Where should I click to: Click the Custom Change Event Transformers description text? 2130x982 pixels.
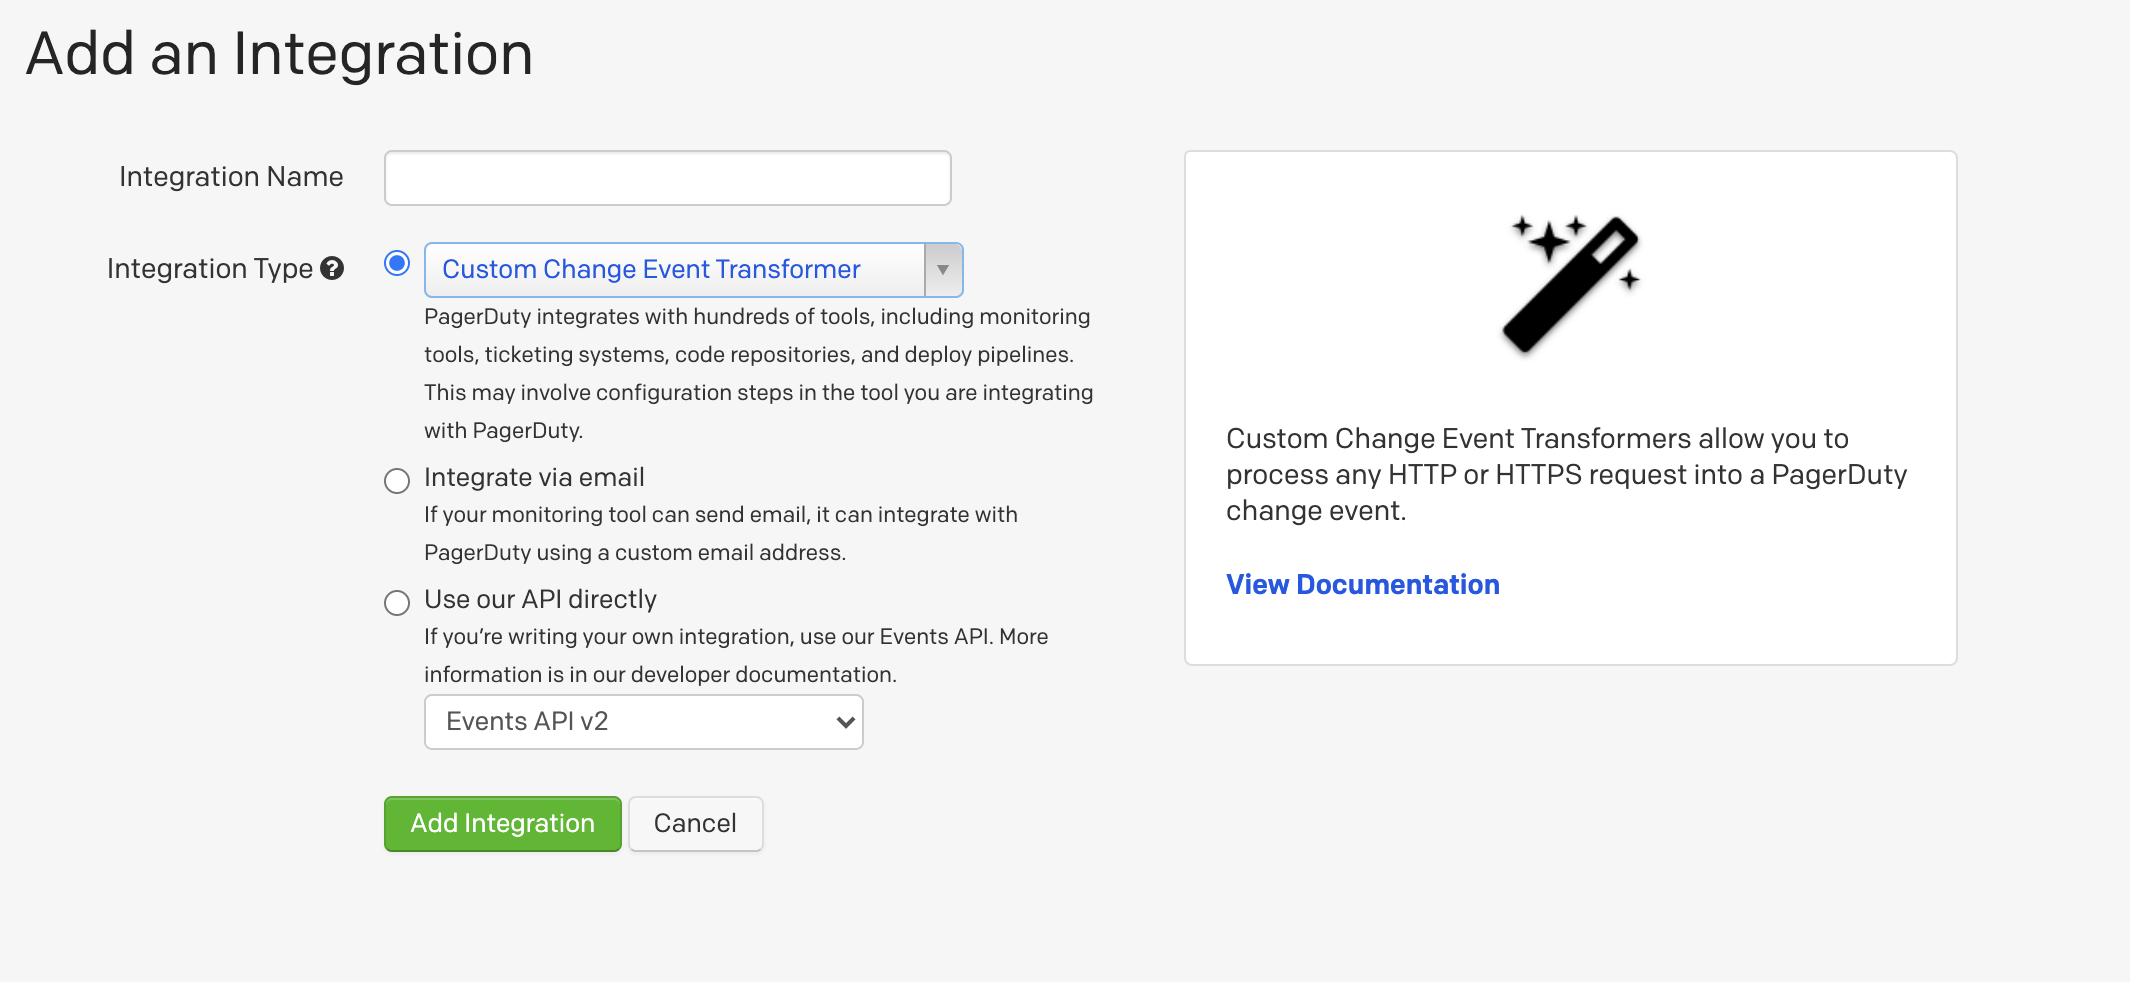click(x=1566, y=475)
